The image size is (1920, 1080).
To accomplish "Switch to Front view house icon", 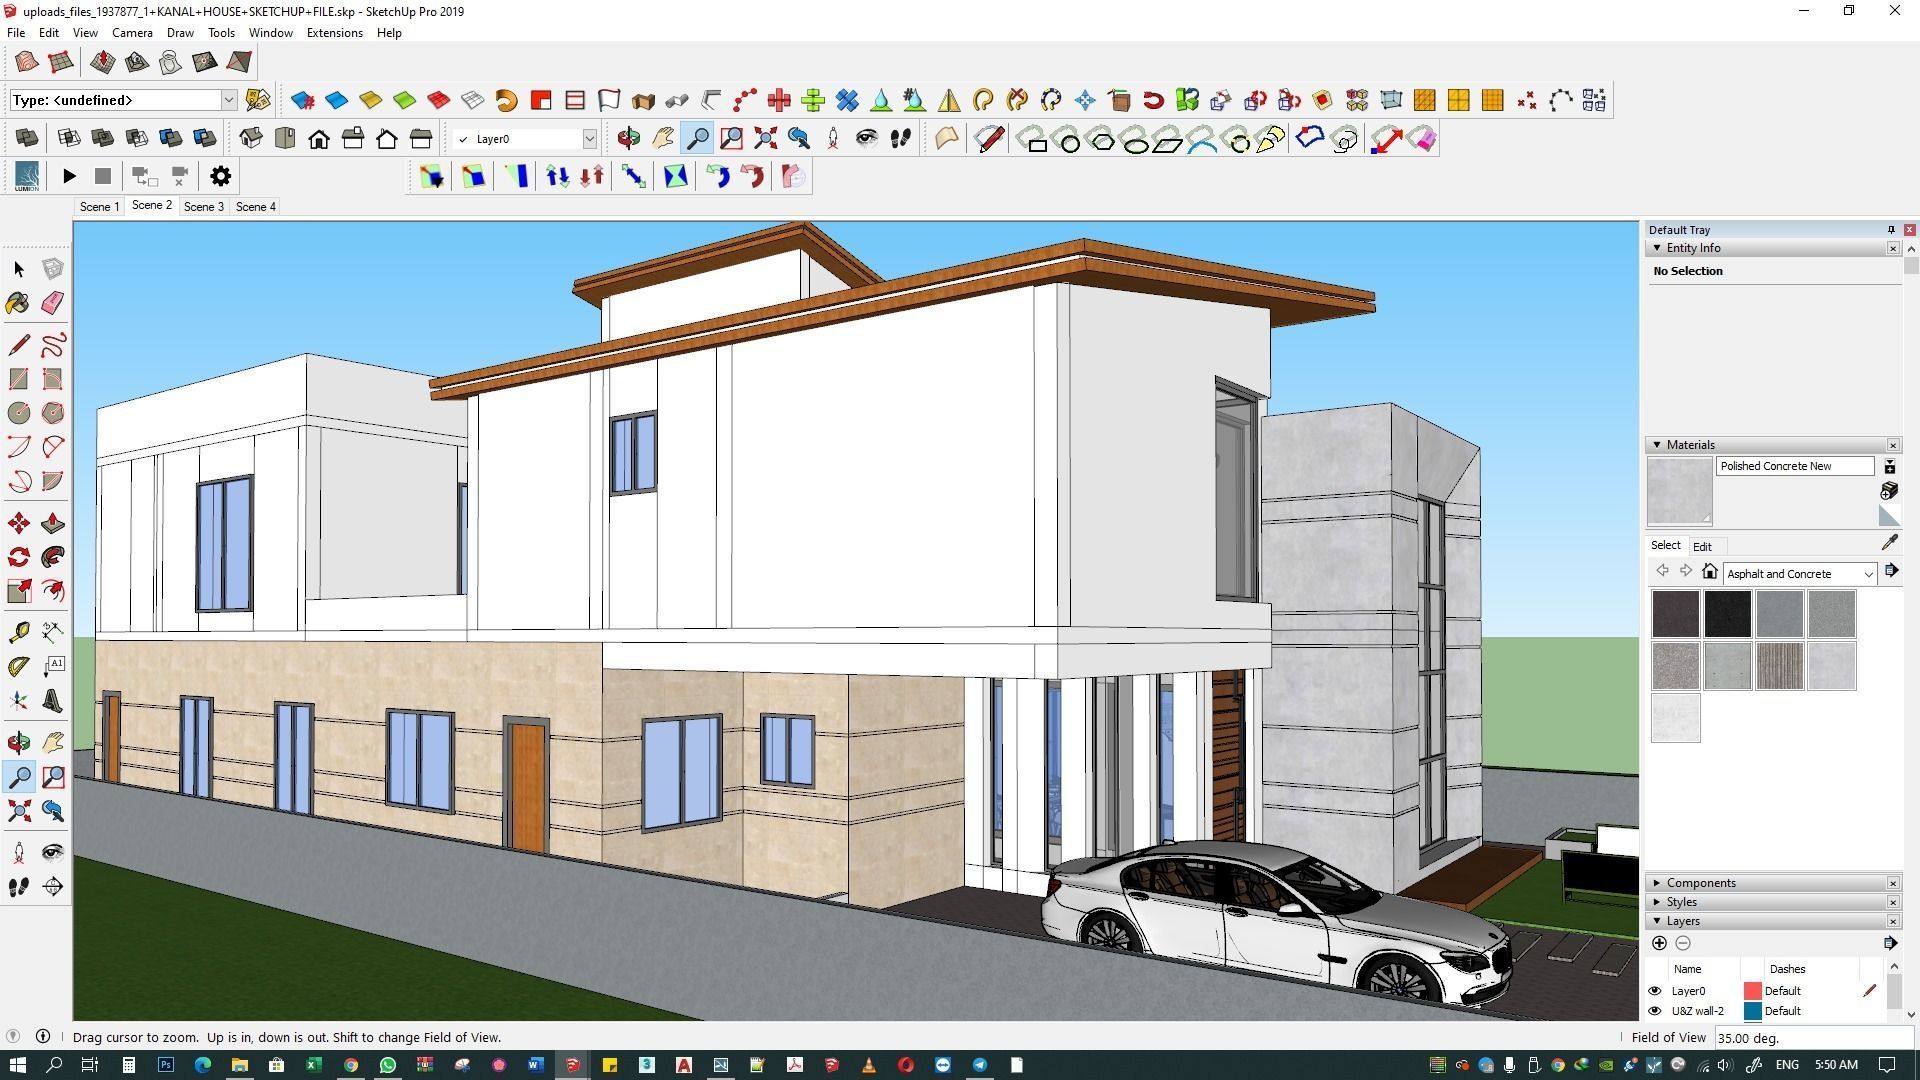I will pyautogui.click(x=319, y=139).
